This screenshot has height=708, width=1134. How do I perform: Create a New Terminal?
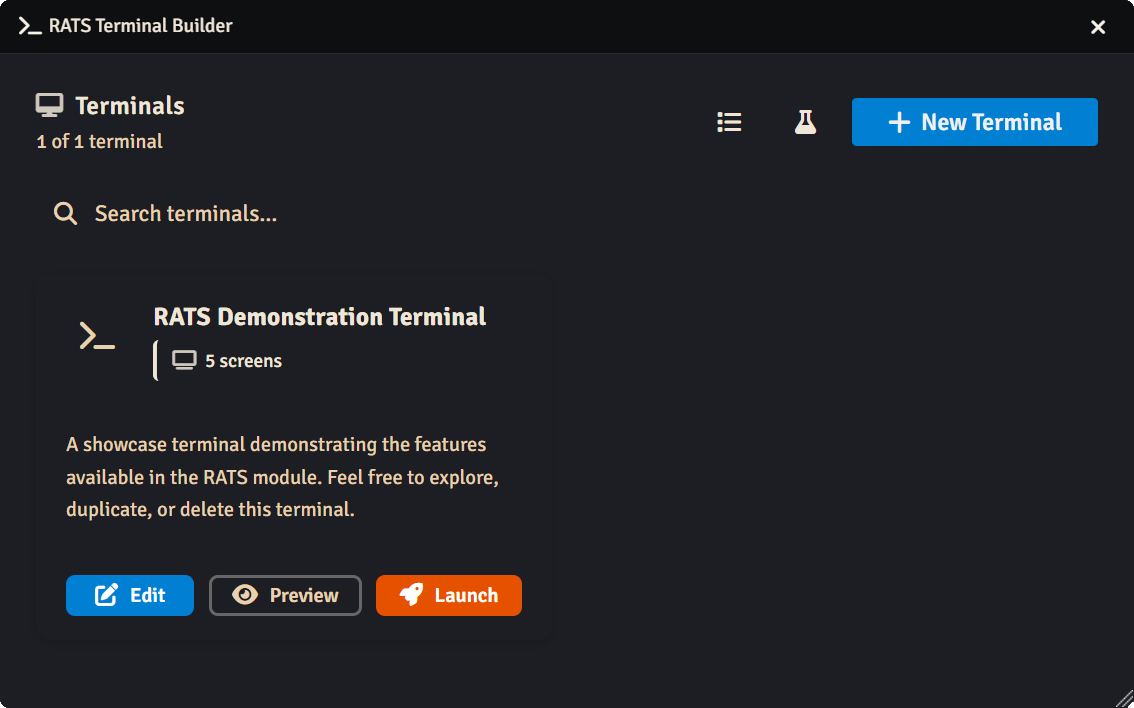974,122
